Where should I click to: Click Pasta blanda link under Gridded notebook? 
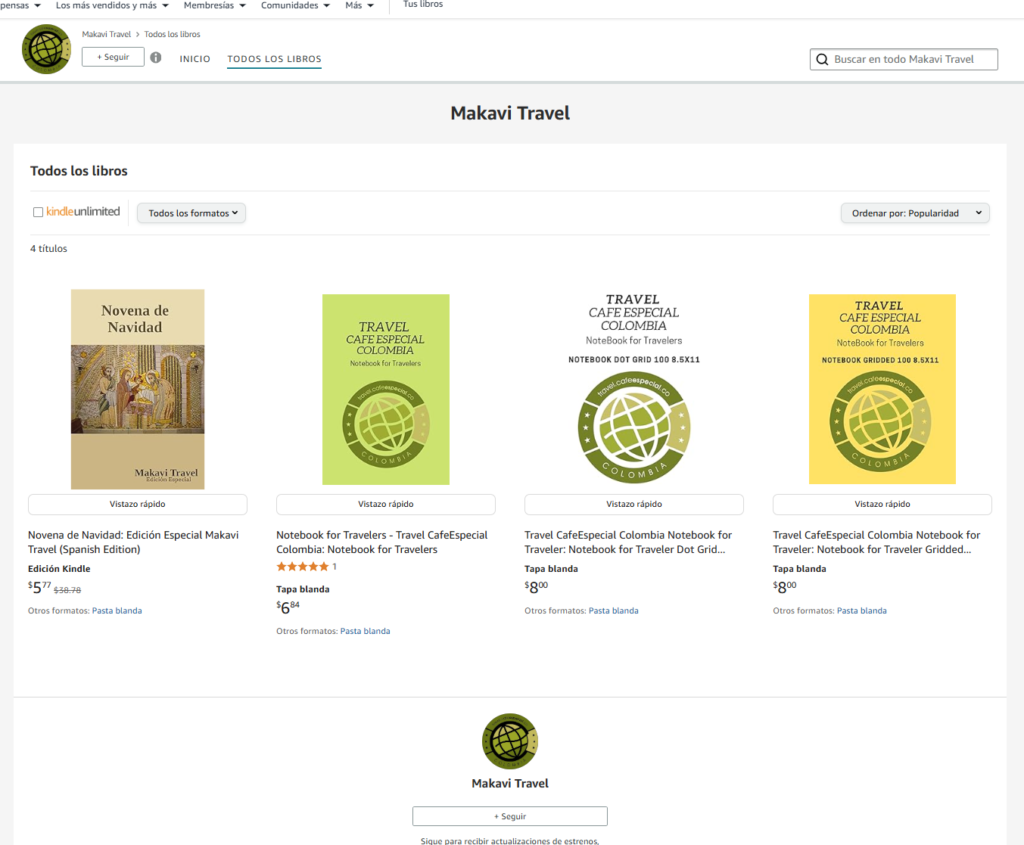coord(862,611)
